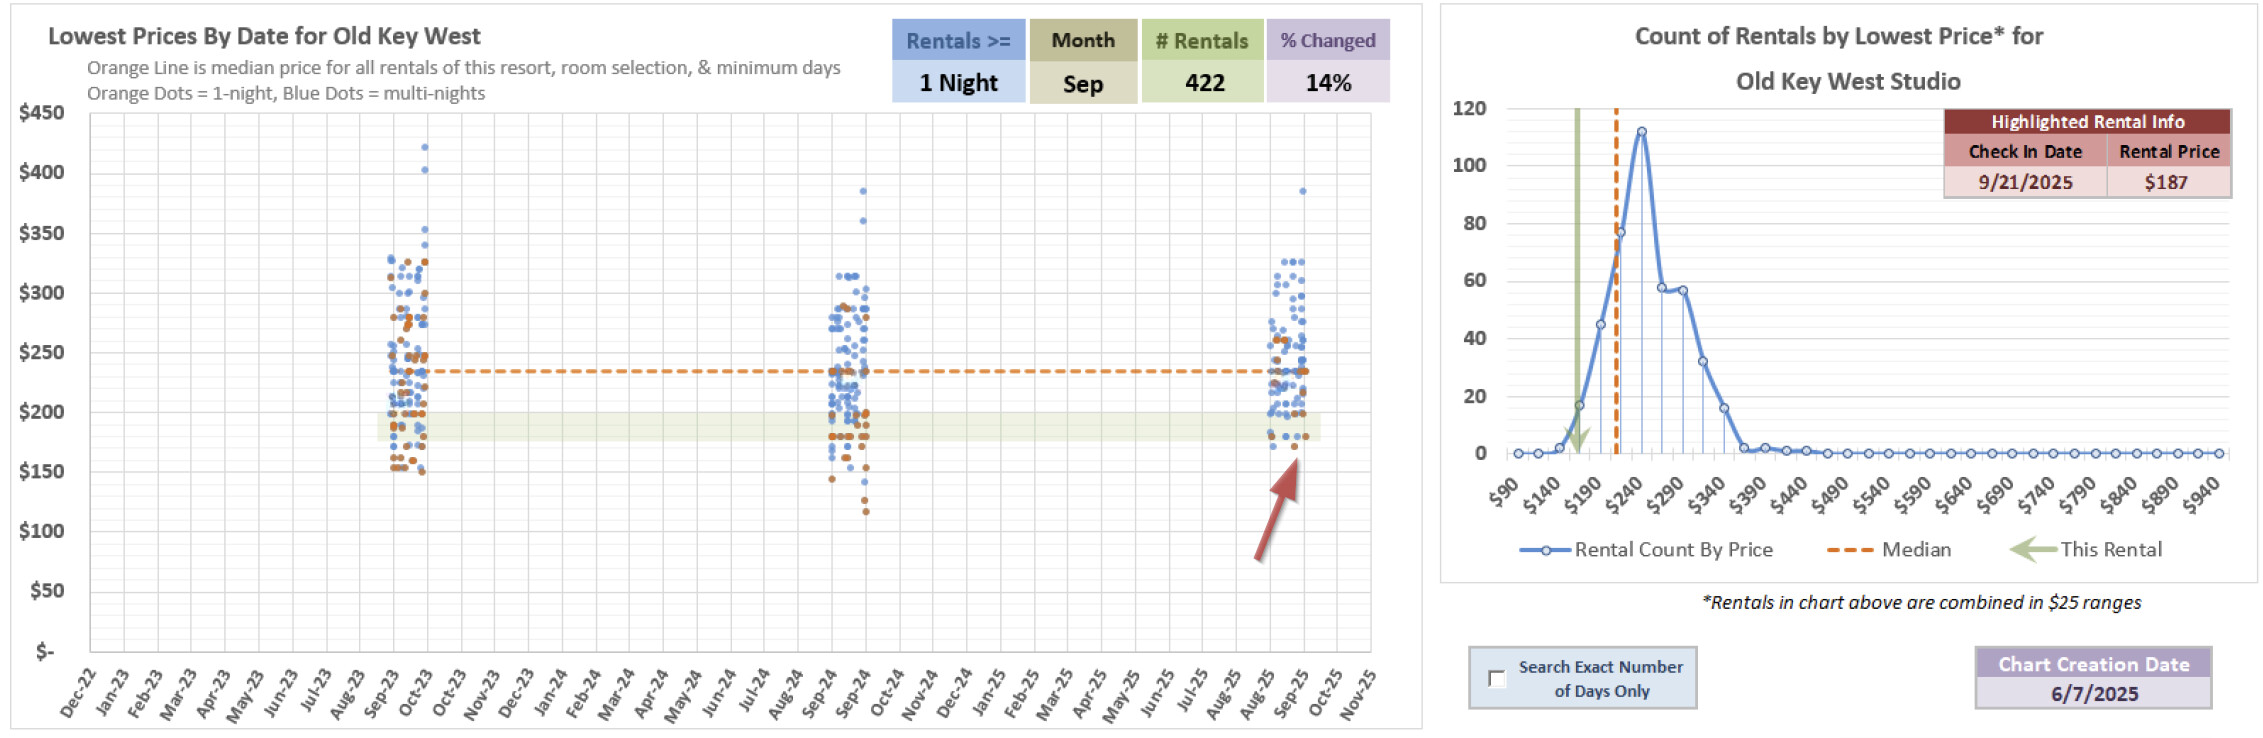Click the Orange Line median description text
This screenshot has width=2263, height=738.
(463, 68)
